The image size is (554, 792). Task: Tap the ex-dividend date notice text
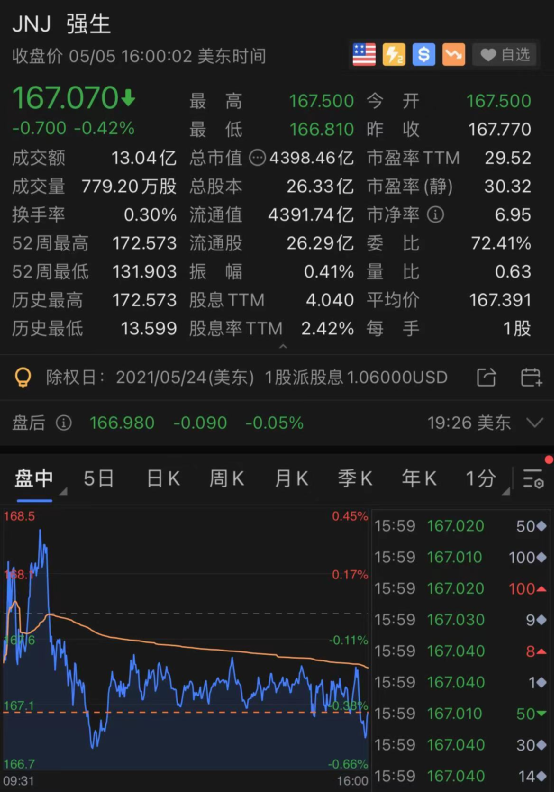point(246,377)
